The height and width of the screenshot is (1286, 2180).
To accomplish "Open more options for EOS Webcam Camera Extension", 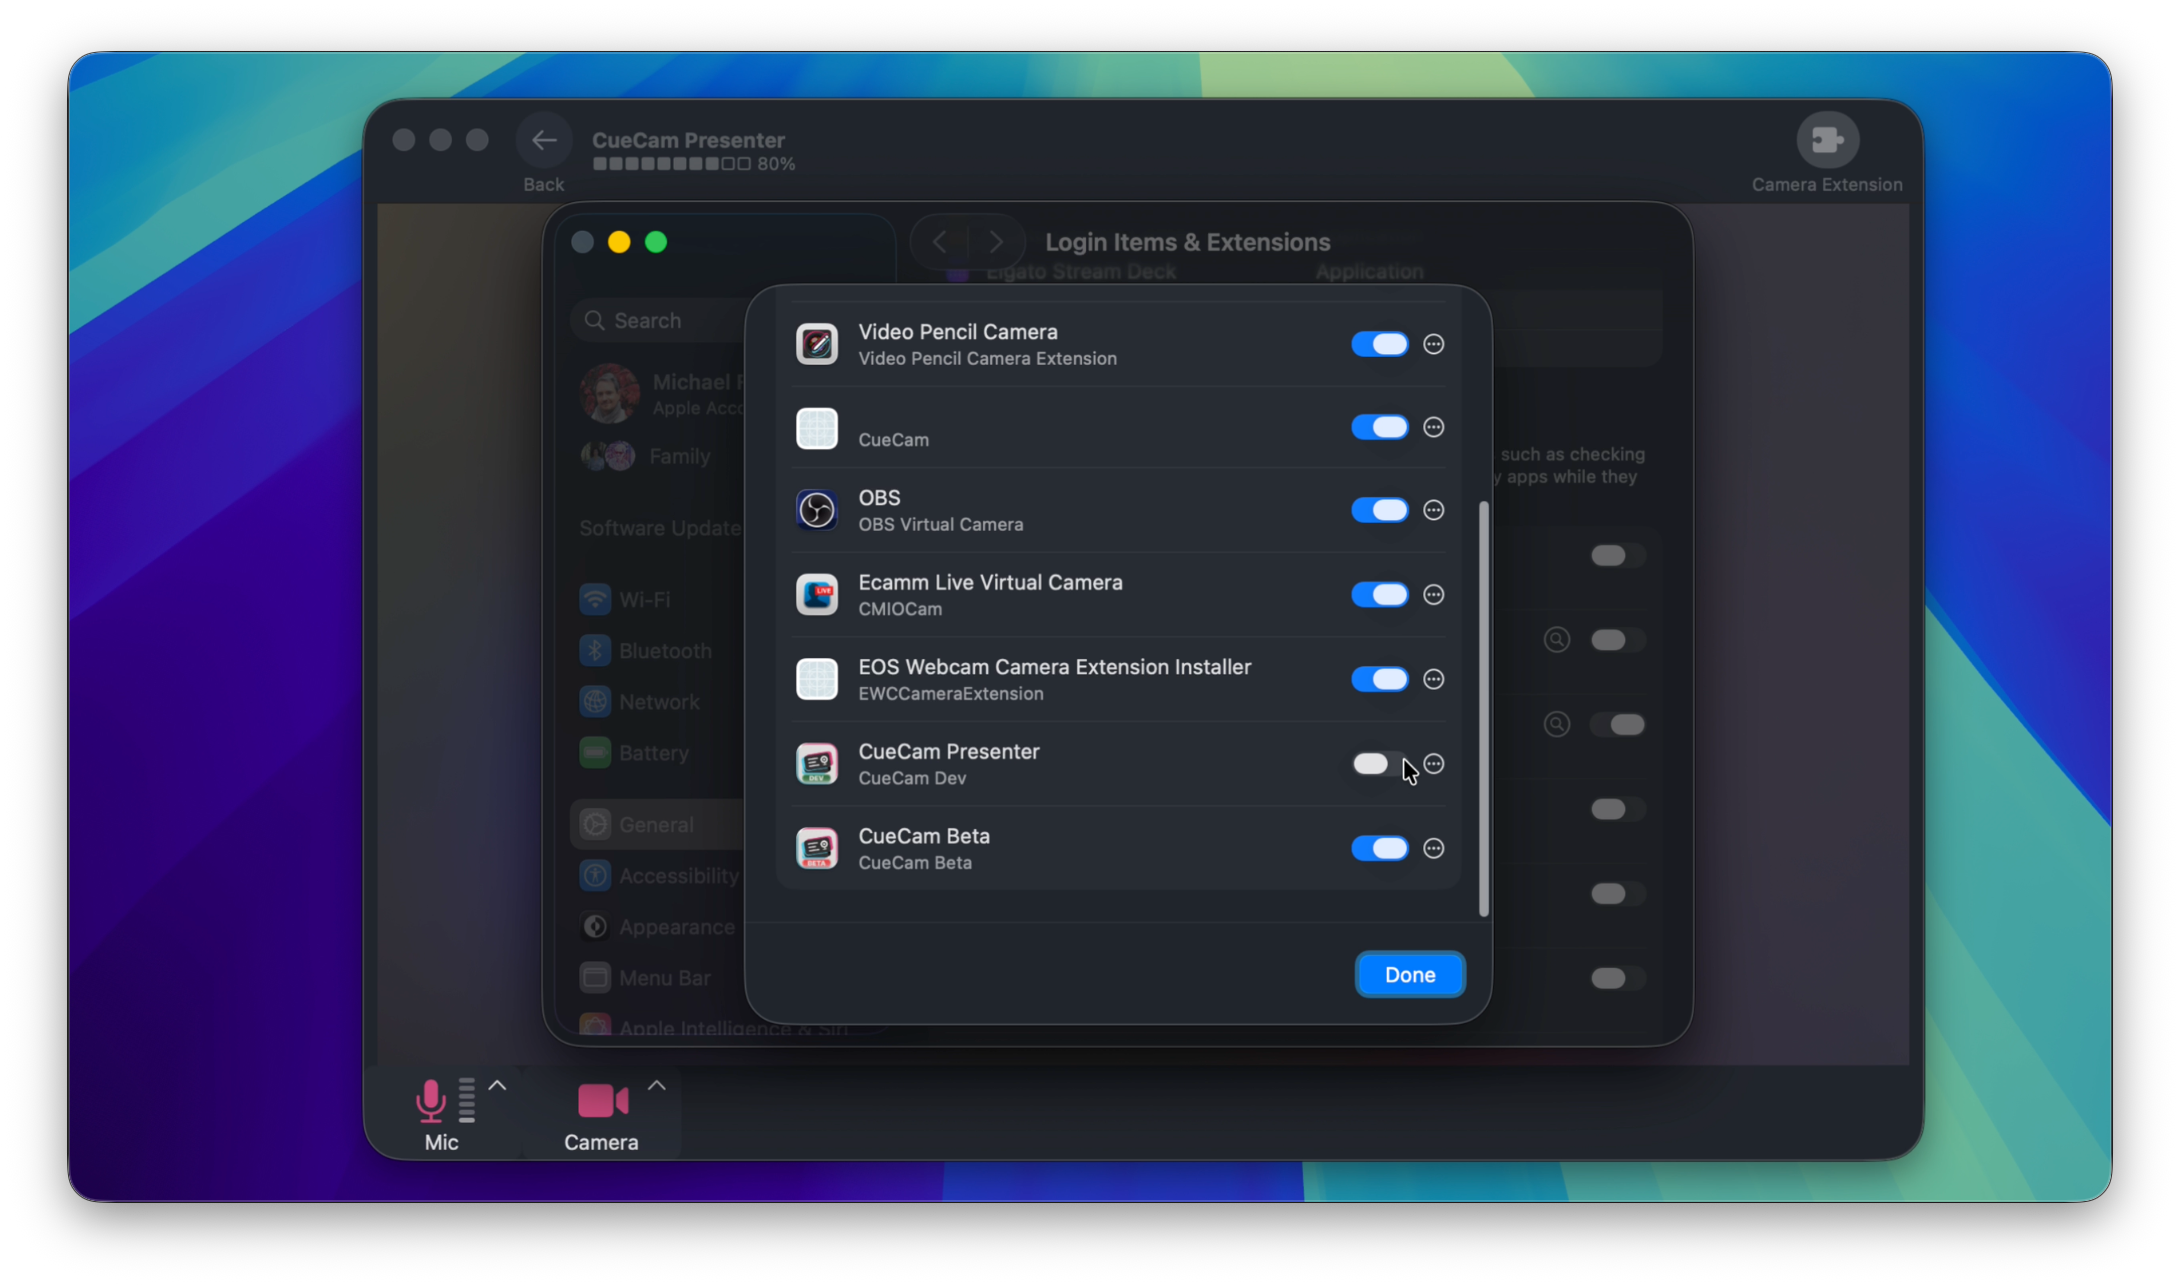I will [x=1433, y=679].
